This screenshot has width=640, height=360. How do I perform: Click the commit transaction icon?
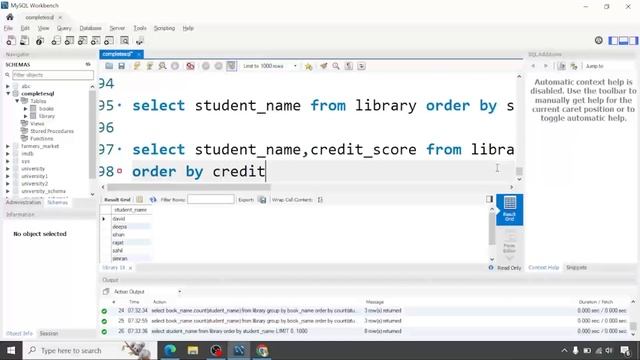(x=206, y=66)
